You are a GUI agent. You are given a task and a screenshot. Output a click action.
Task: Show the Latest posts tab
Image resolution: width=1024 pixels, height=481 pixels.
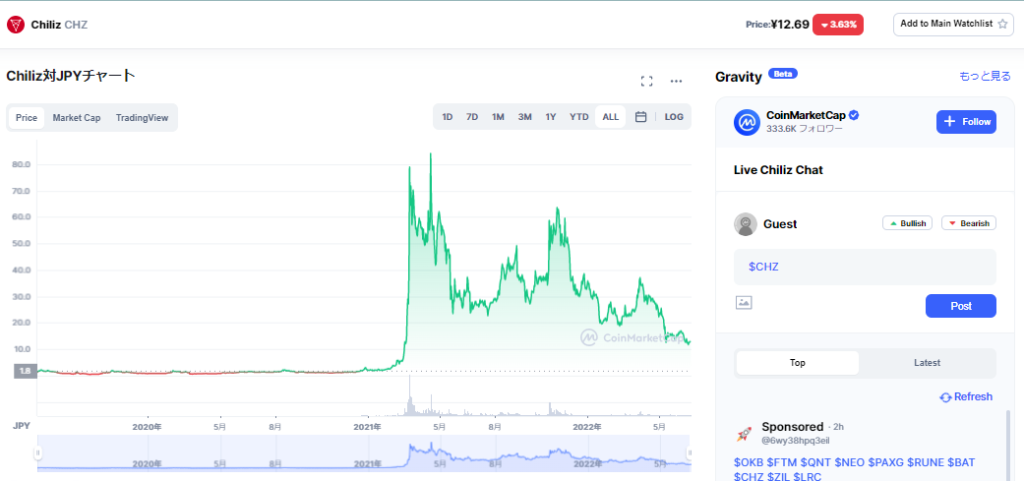(x=927, y=363)
